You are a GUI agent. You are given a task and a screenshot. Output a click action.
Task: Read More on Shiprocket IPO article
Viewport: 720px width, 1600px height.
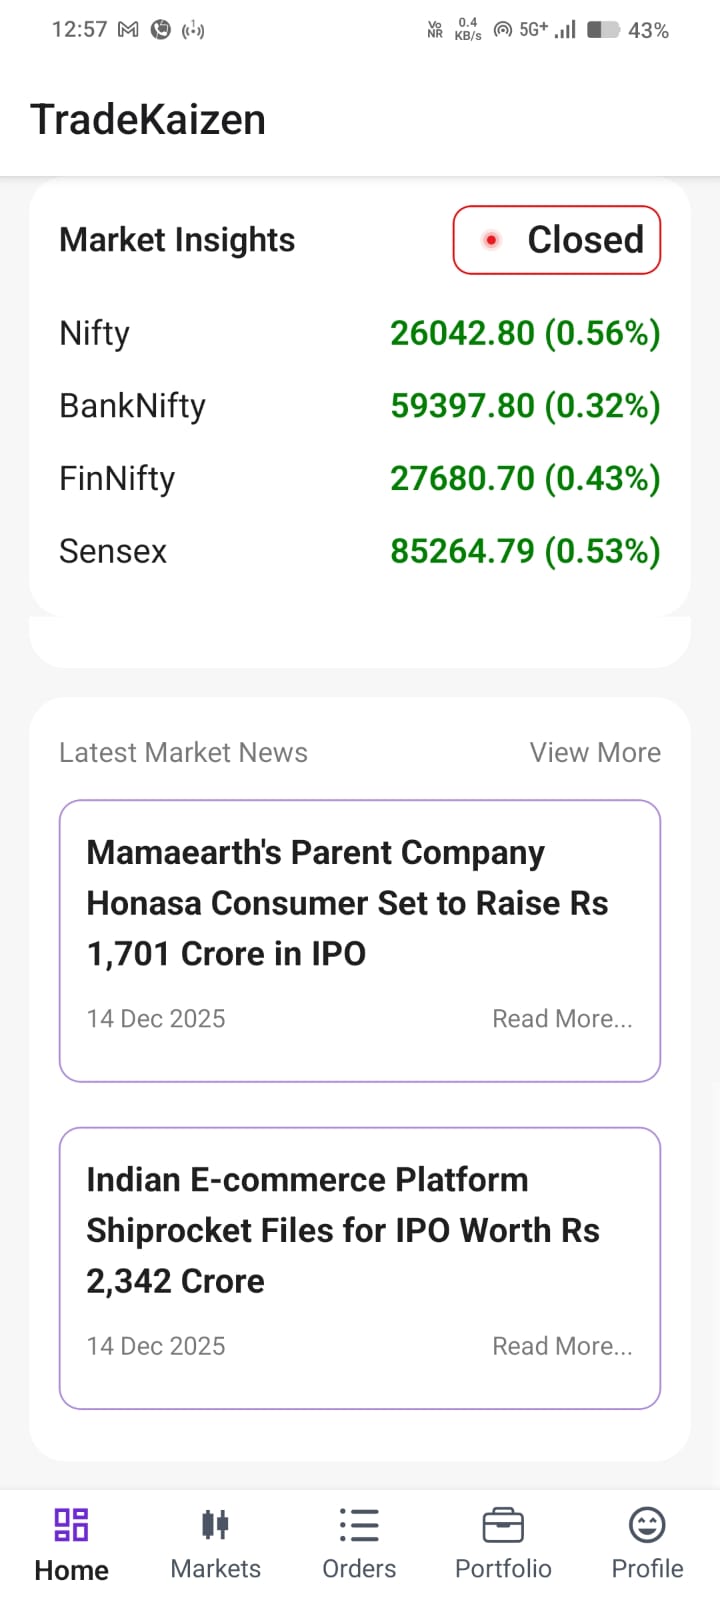562,1346
